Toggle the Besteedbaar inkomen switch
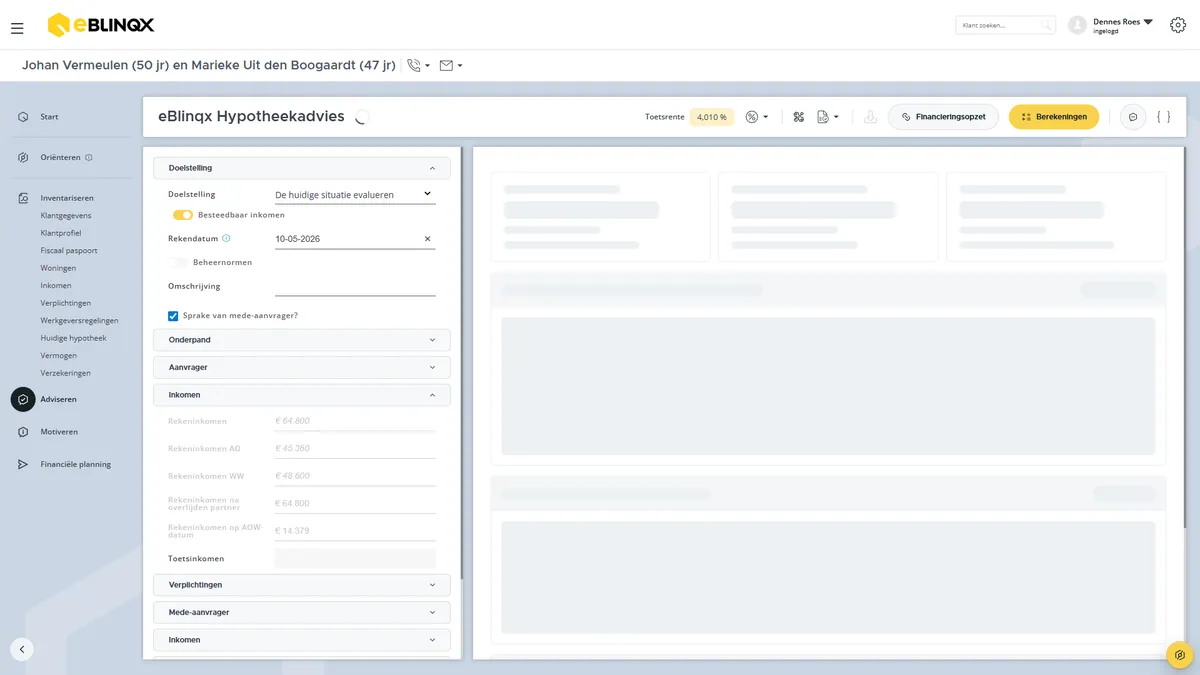Screen dimensions: 1200x675 coord(183,215)
